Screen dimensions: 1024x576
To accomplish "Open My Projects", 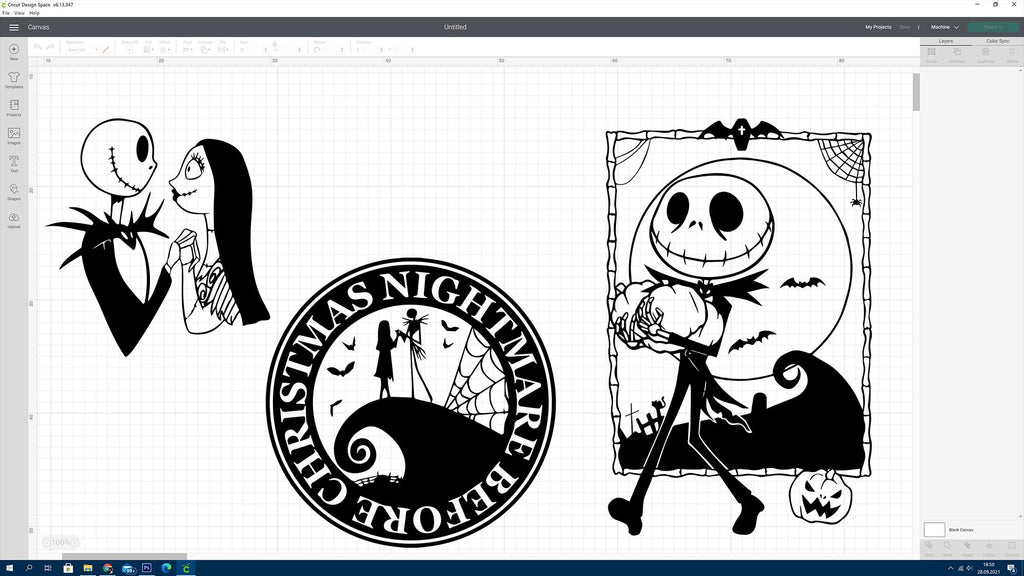I will point(878,27).
